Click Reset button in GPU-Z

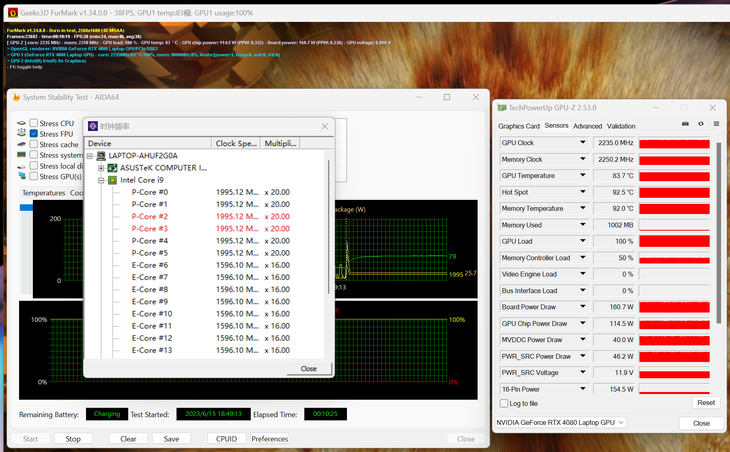(x=706, y=403)
